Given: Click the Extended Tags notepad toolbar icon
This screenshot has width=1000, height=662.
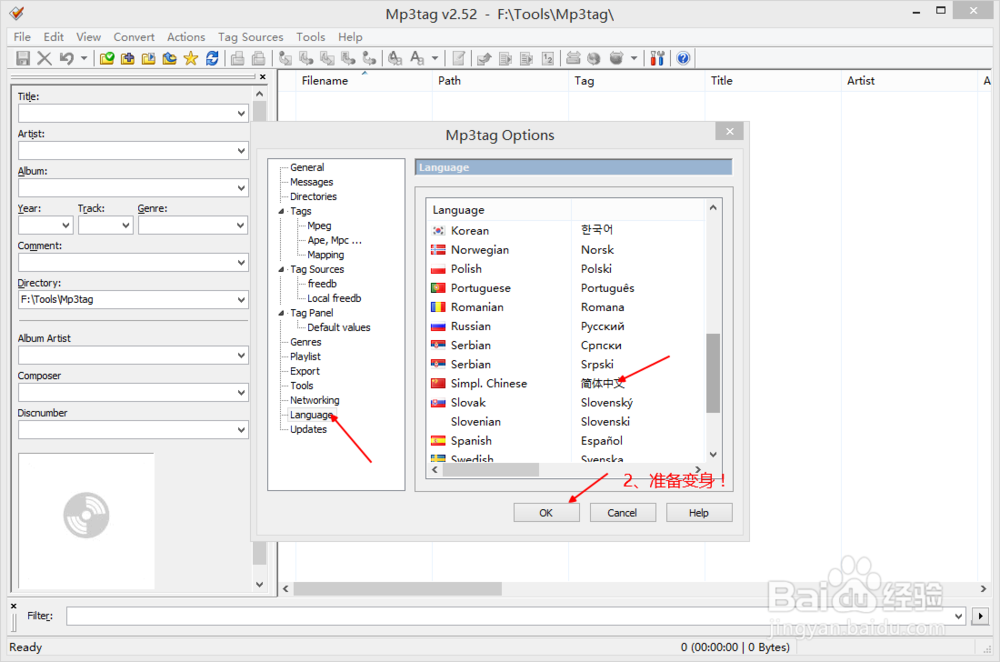Looking at the screenshot, I should [x=458, y=58].
